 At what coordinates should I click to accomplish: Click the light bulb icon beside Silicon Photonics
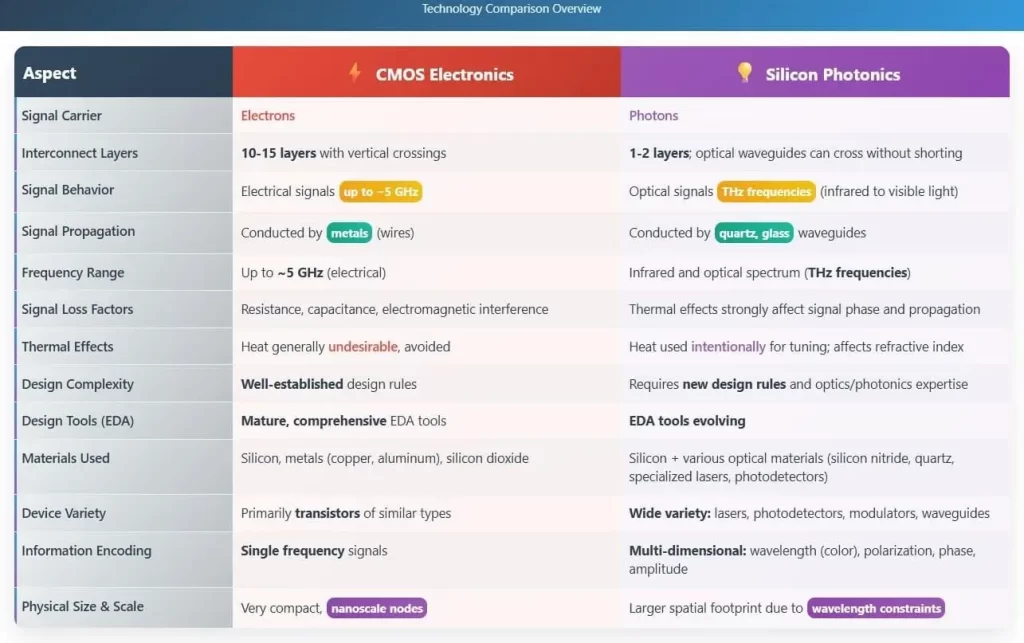pyautogui.click(x=744, y=73)
